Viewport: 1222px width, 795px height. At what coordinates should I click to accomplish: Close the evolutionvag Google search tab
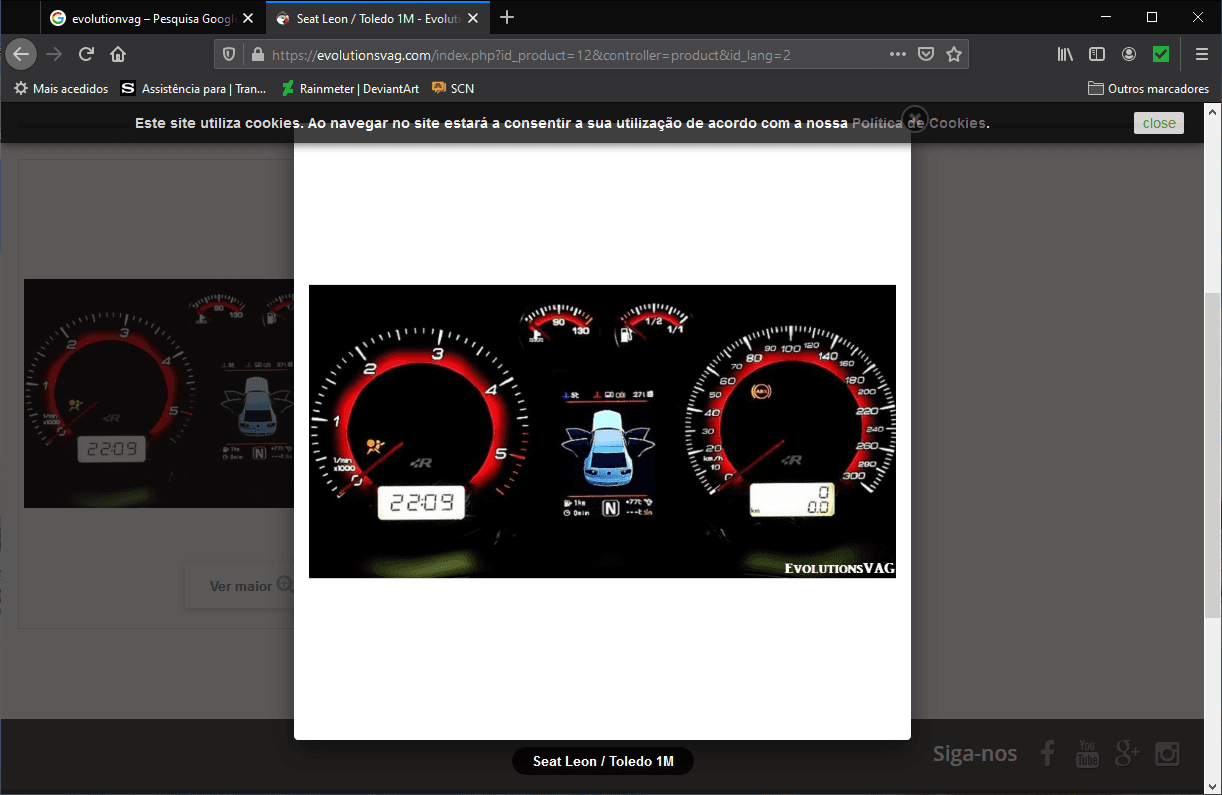(248, 18)
